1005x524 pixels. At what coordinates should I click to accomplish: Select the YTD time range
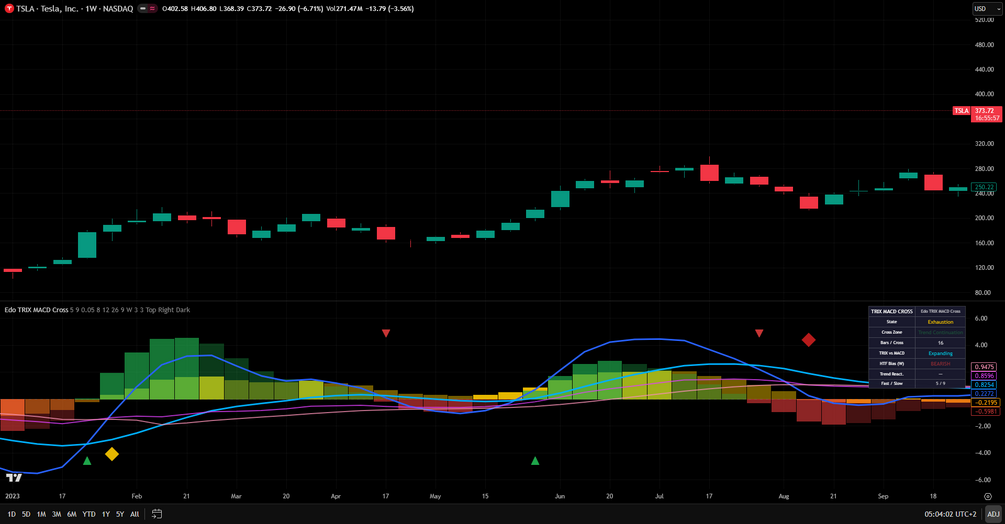point(89,514)
